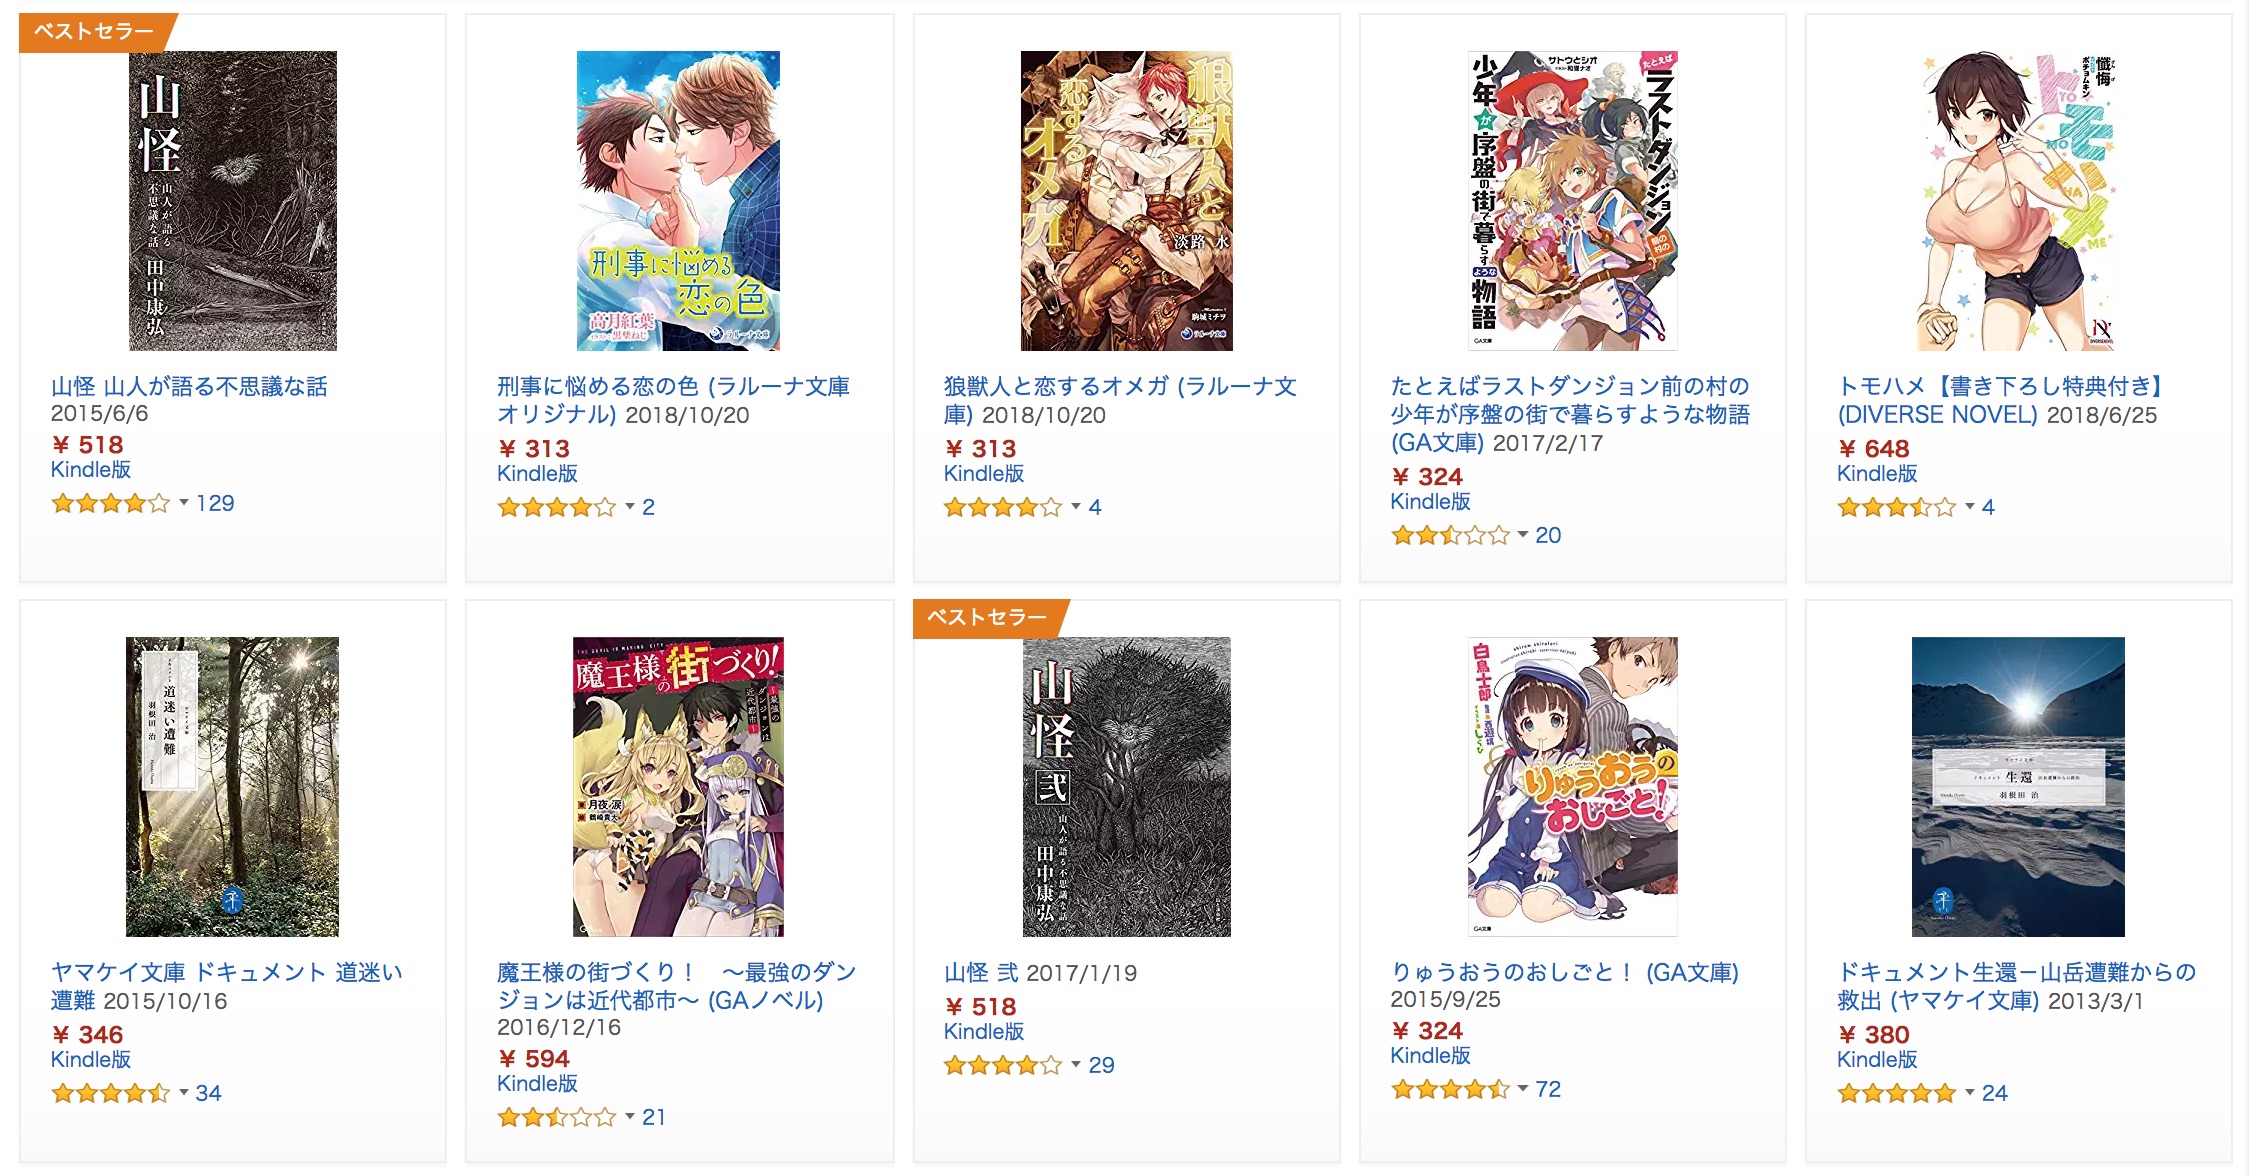2249x1176 pixels.
Task: Click the 道迷い遭難 forest cover thumbnail
Action: coord(232,787)
